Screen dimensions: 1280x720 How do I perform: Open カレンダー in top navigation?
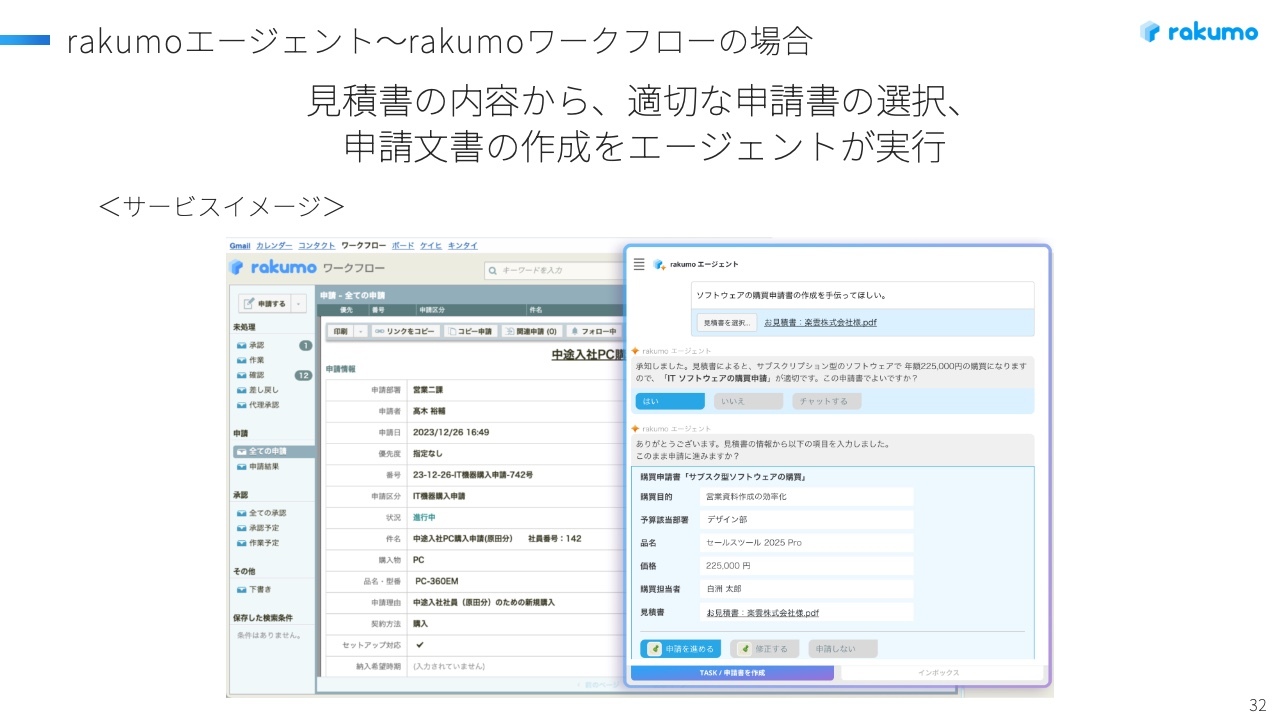tap(275, 245)
